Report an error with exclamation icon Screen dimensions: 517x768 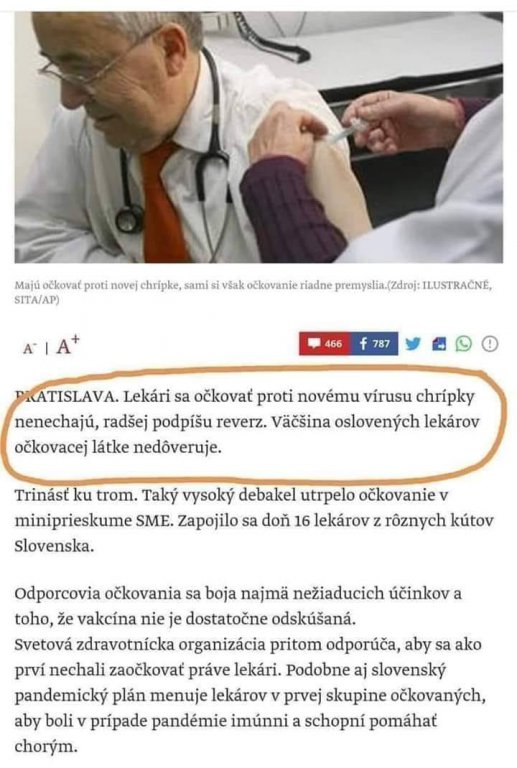point(490,344)
